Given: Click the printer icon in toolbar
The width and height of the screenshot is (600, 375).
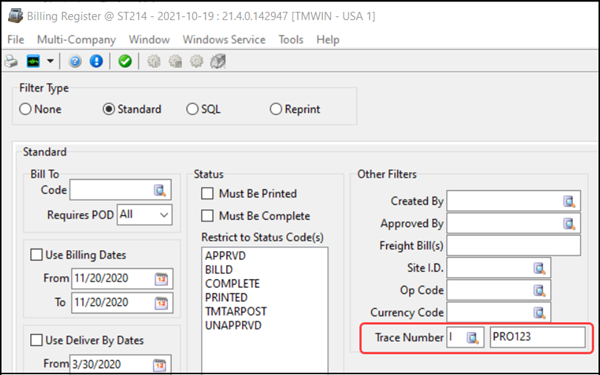Looking at the screenshot, I should click(x=11, y=61).
